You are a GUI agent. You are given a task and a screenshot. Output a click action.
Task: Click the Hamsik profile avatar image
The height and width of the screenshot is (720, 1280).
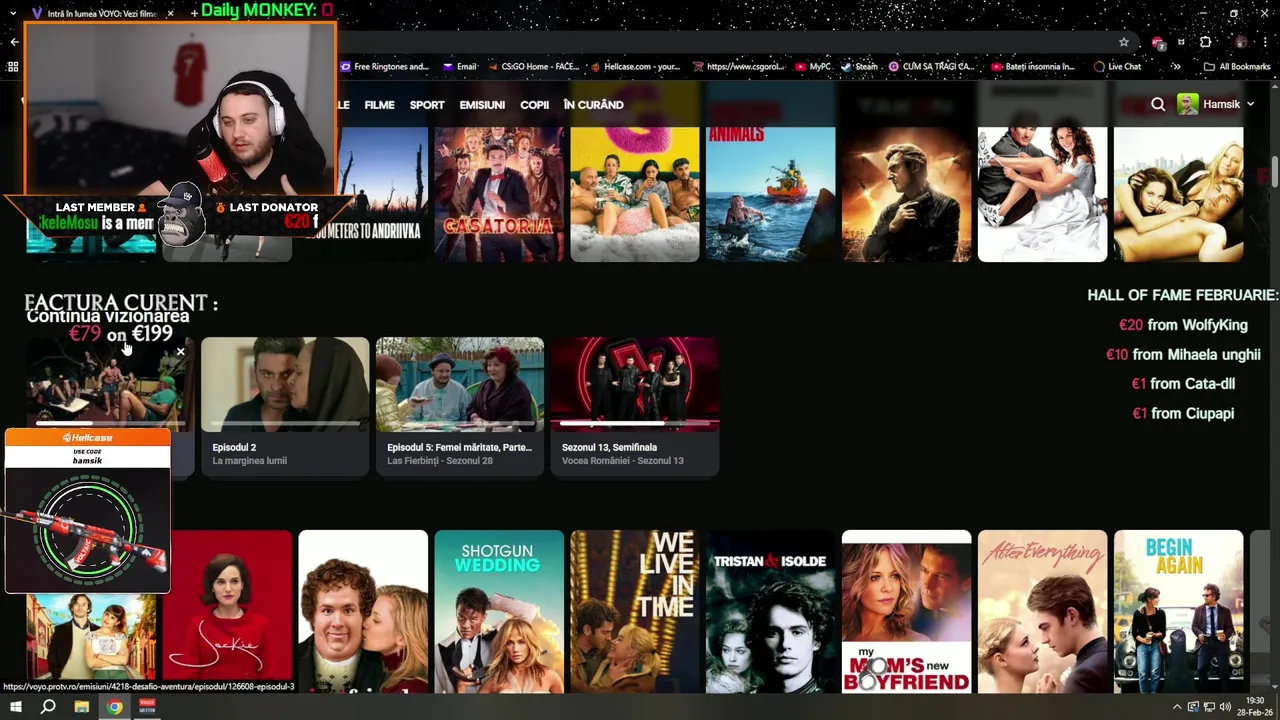(1188, 104)
